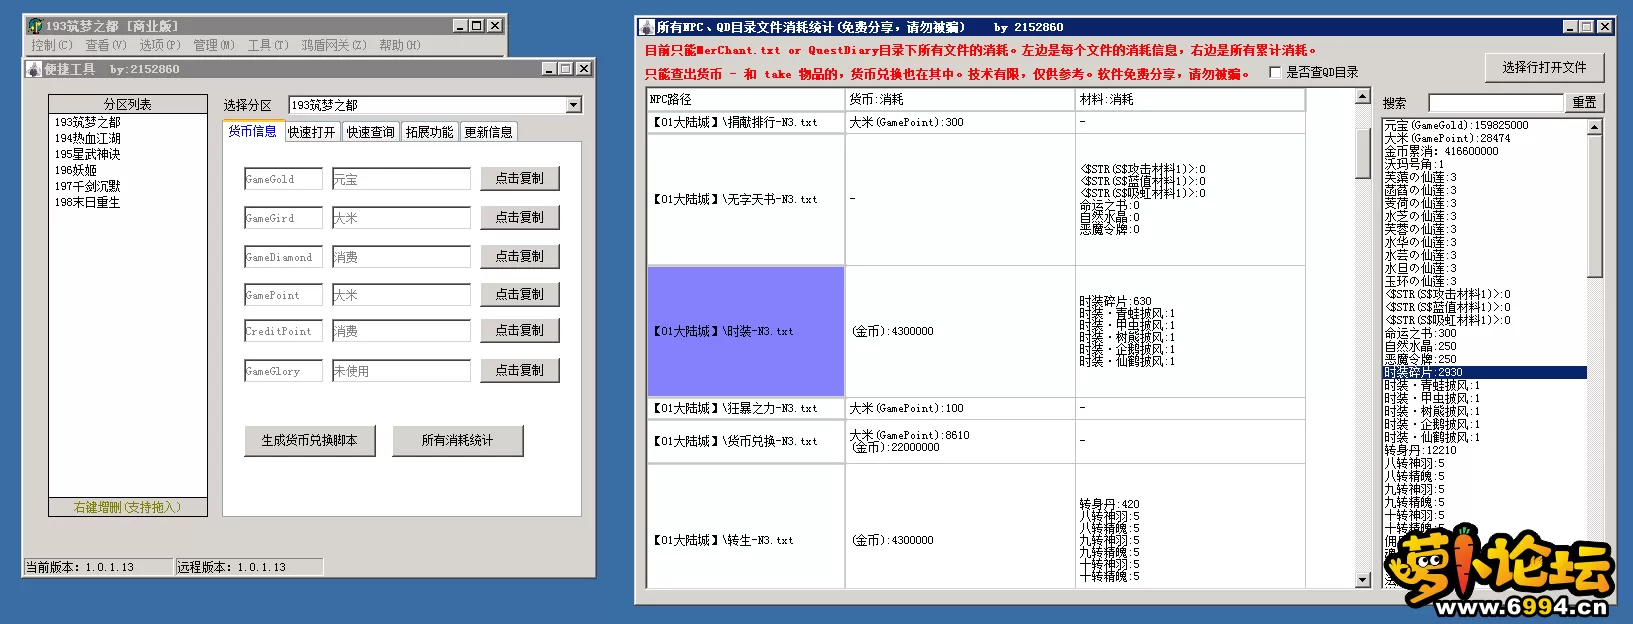Click the 材料:消耗 column header

1190,99
